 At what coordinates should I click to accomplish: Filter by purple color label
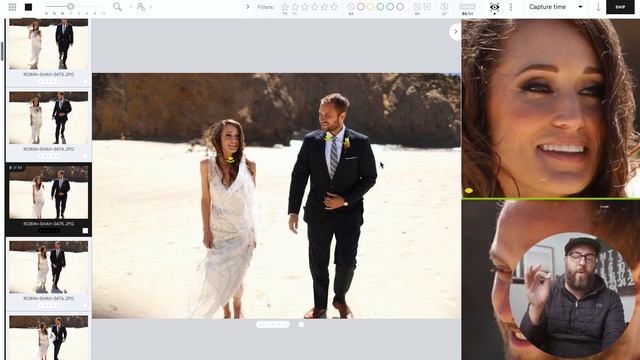point(400,7)
